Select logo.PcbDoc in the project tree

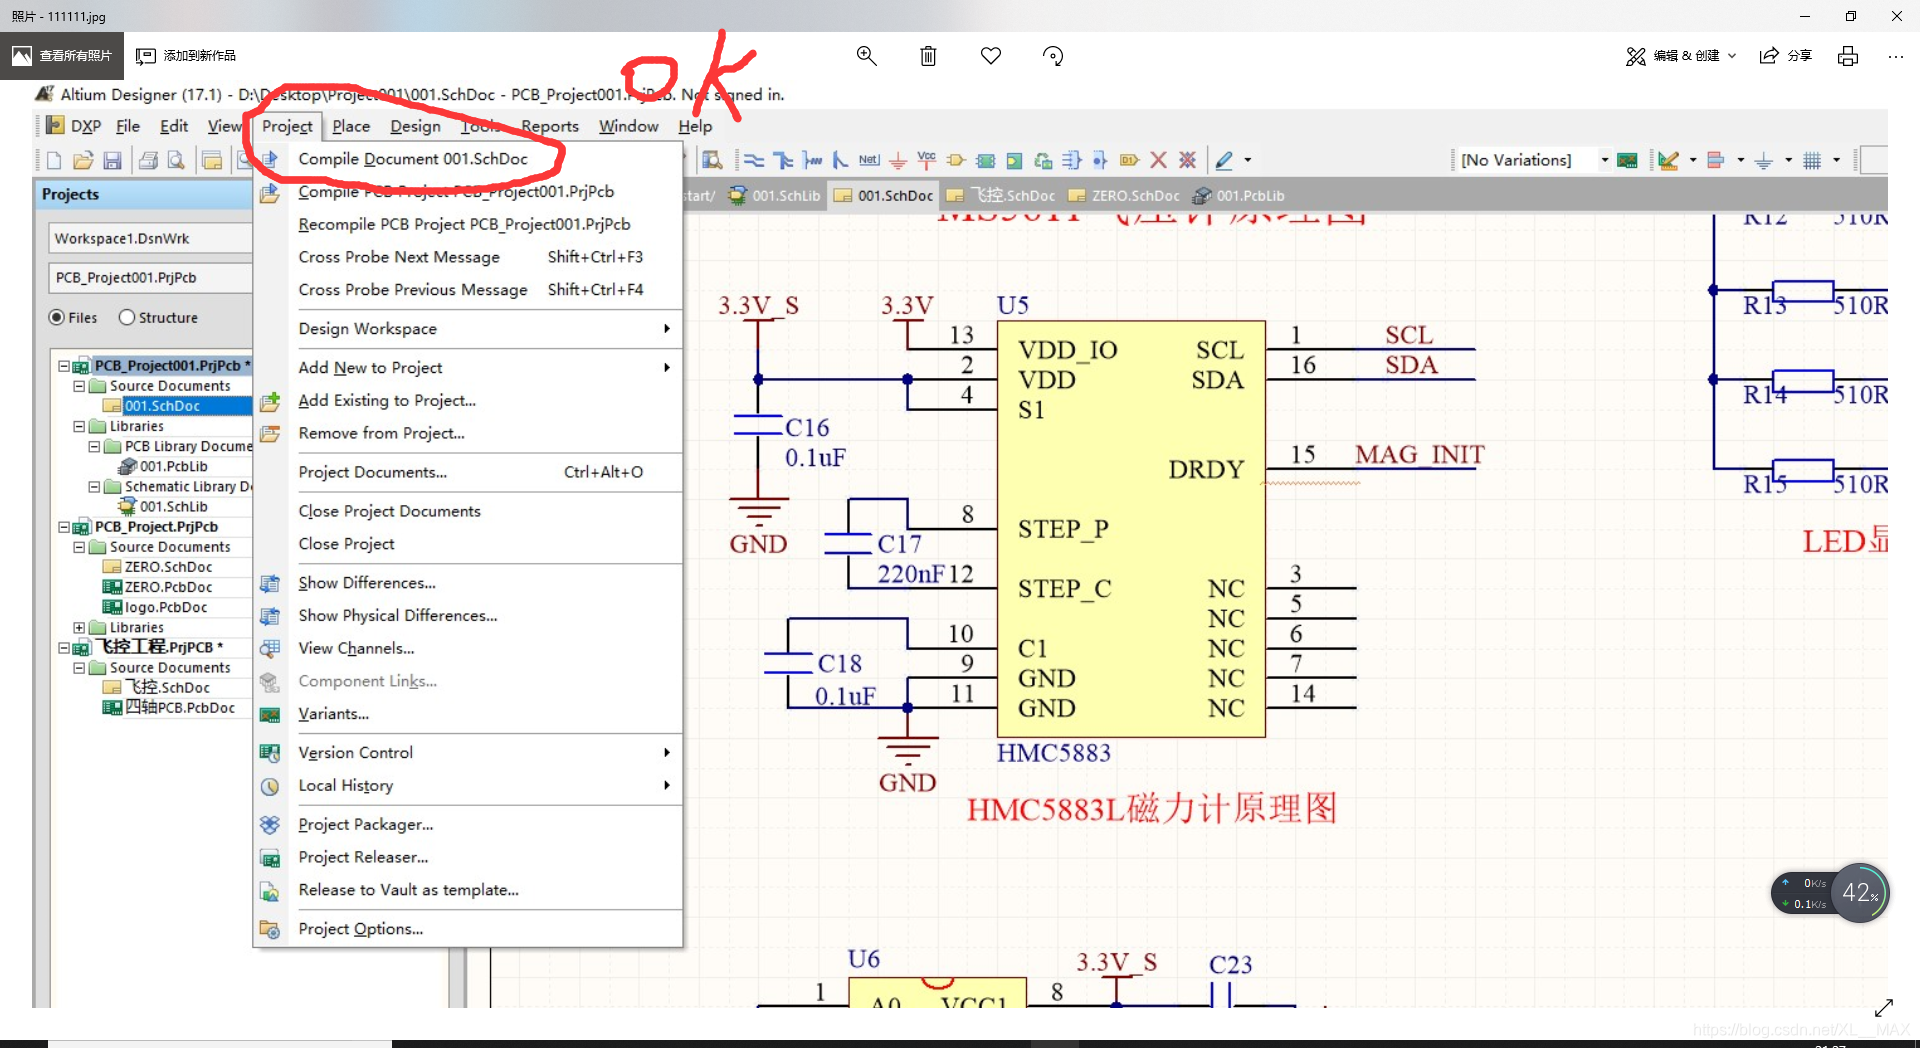[155, 607]
